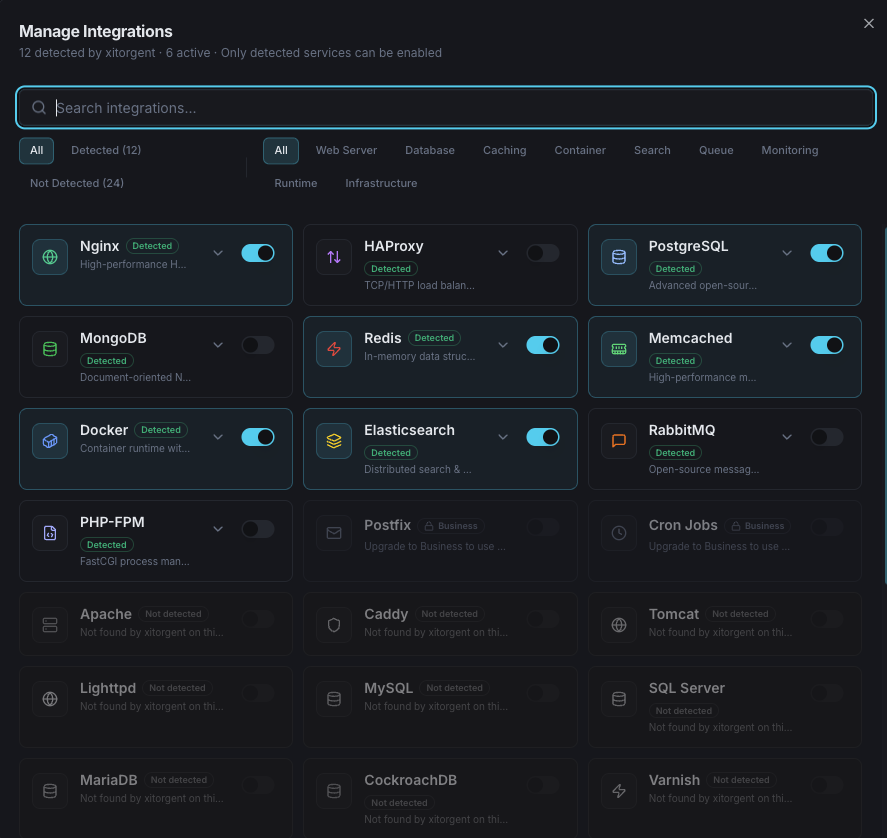
Task: Turn on the MongoDB toggle
Action: (257, 345)
